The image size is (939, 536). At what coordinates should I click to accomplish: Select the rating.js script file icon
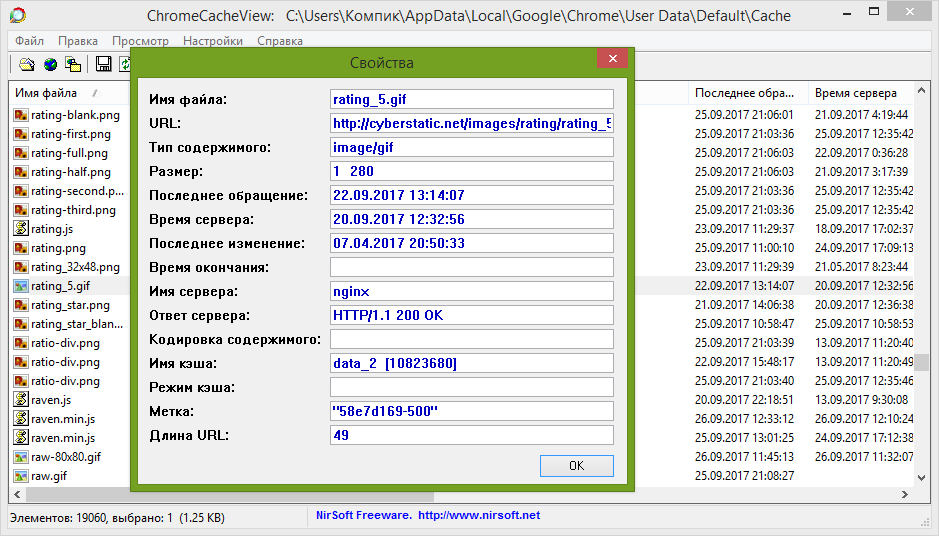(x=21, y=229)
